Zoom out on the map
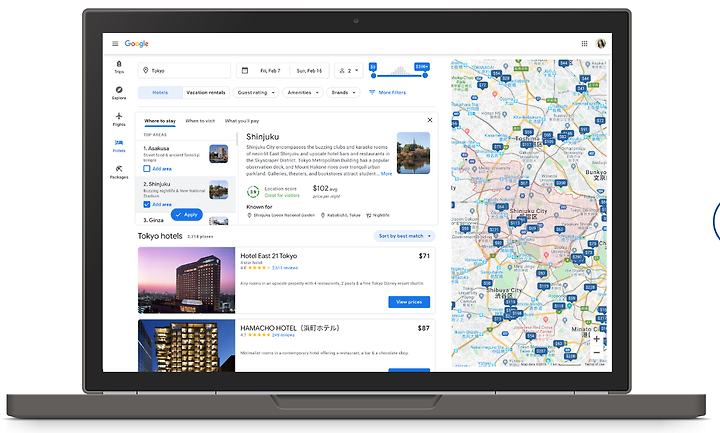 pyautogui.click(x=596, y=353)
